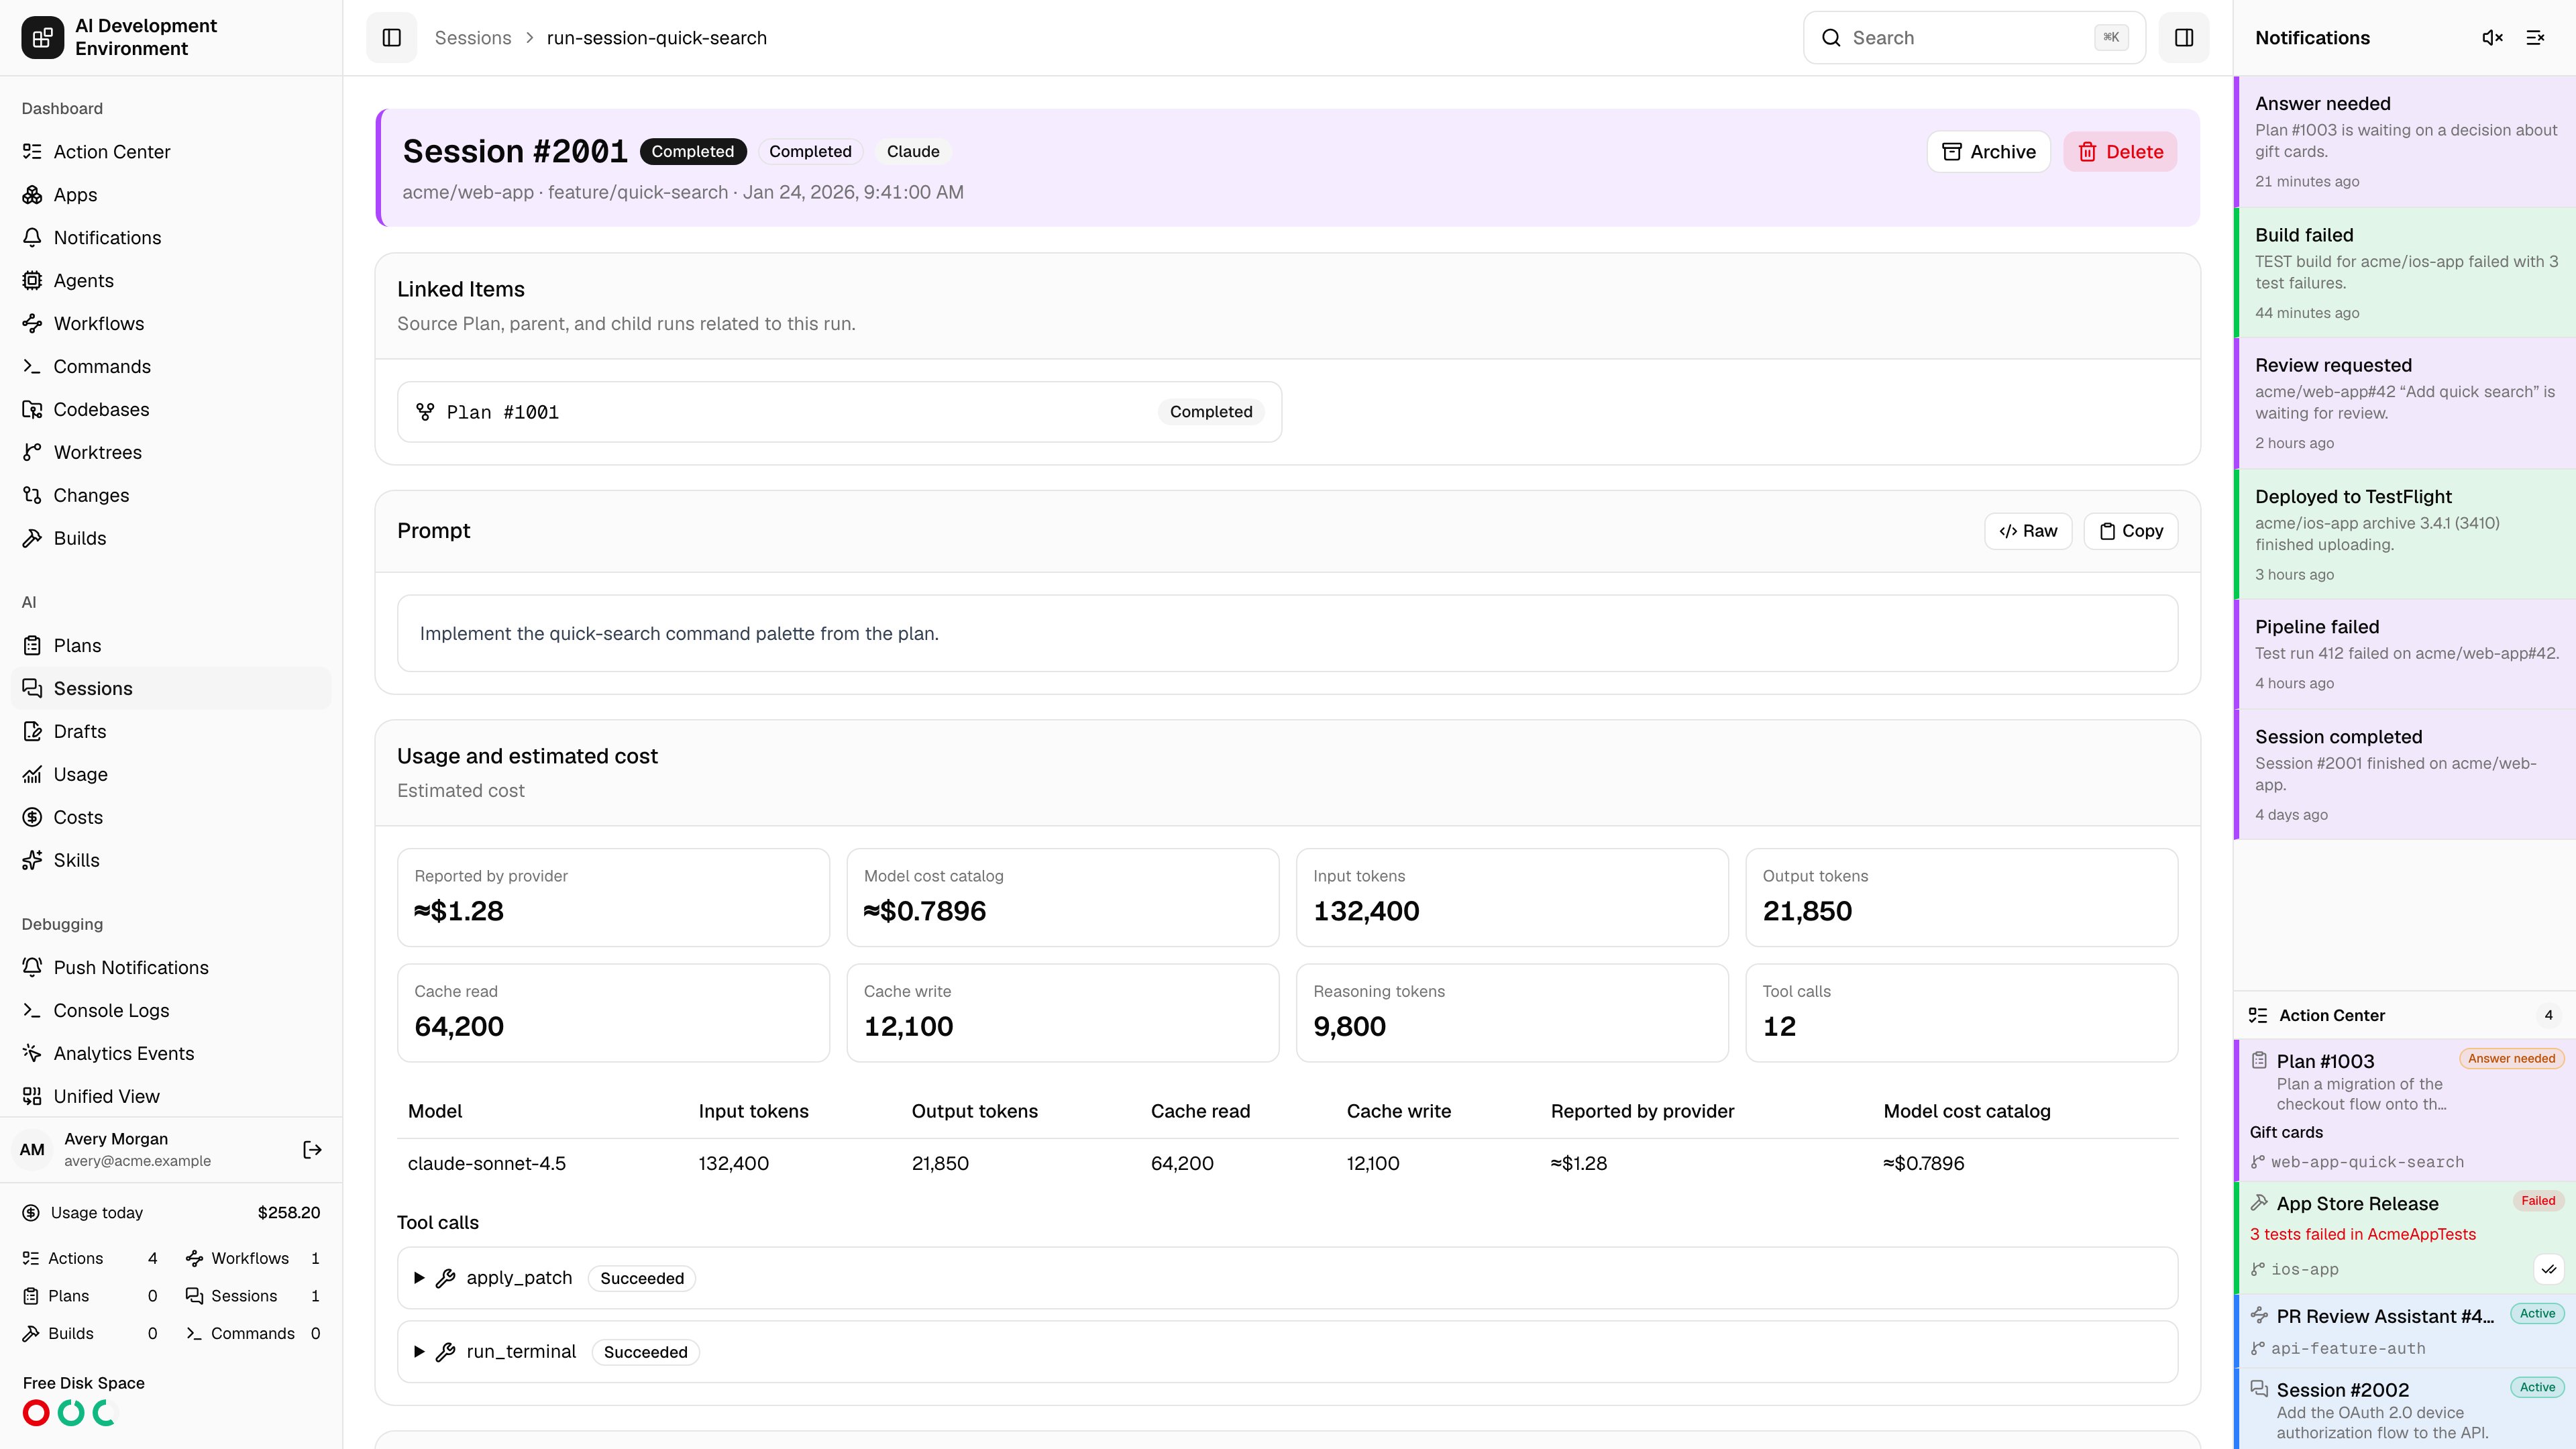Open Agents in sidebar
The height and width of the screenshot is (1449, 2576).
tap(171, 281)
